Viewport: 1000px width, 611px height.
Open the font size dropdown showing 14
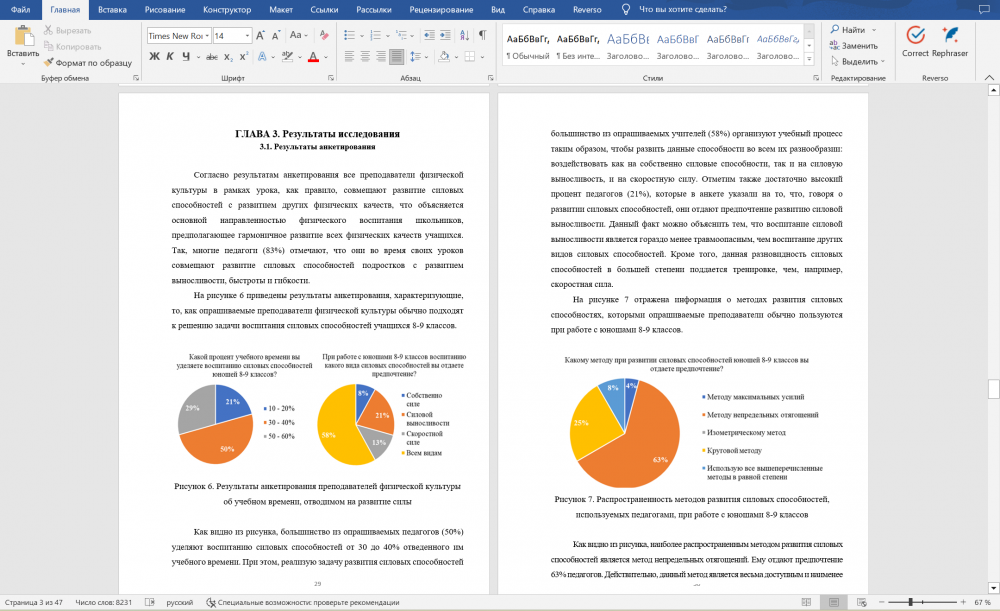[247, 36]
